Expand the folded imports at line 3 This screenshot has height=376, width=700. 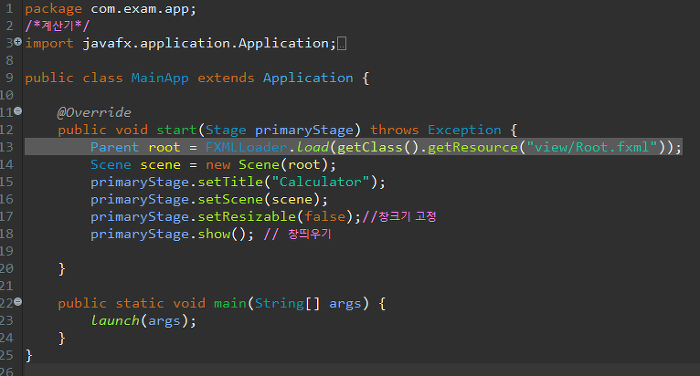17,42
